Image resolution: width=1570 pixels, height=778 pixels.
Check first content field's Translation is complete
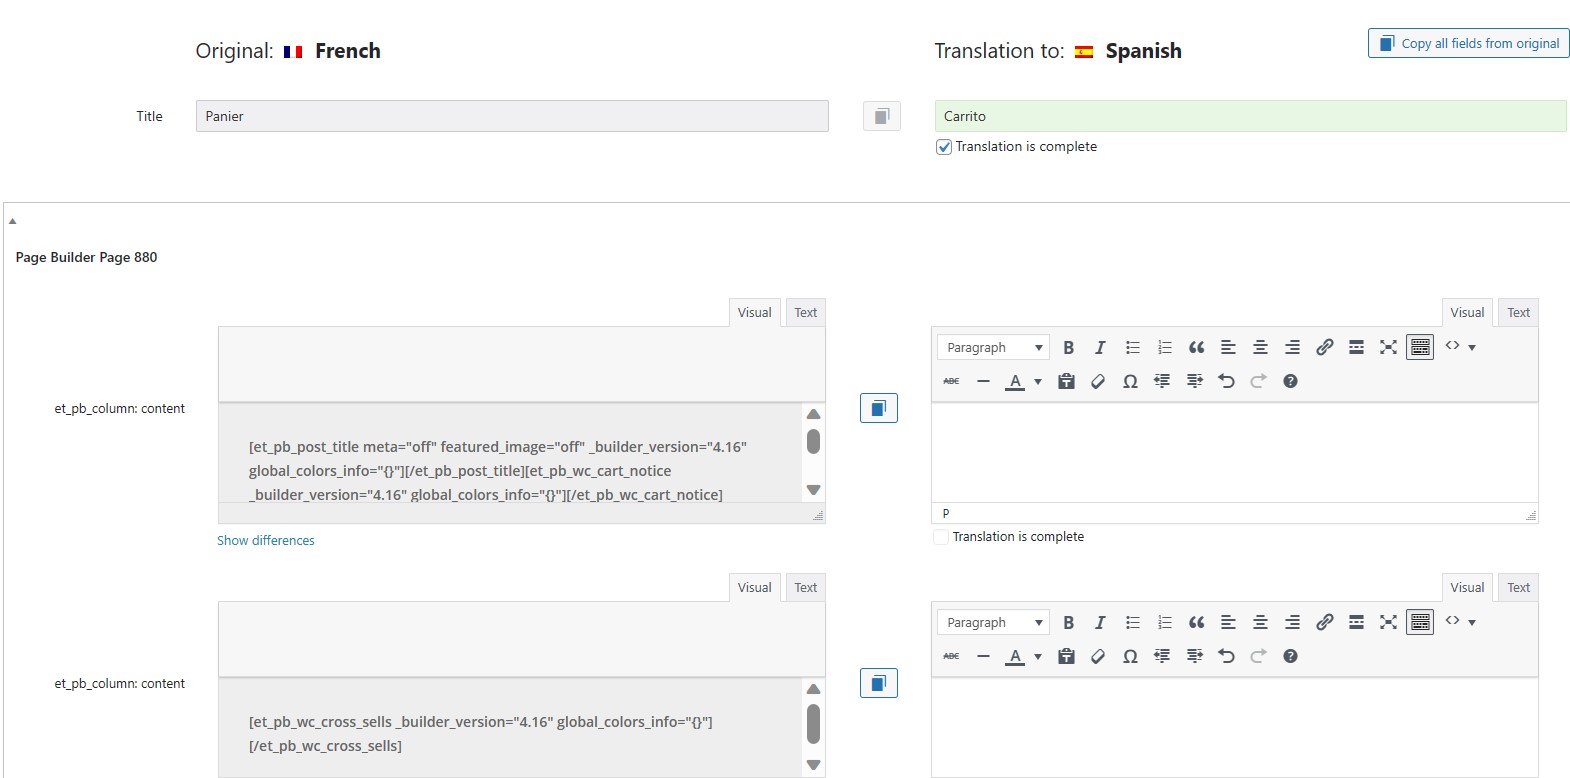tap(941, 537)
